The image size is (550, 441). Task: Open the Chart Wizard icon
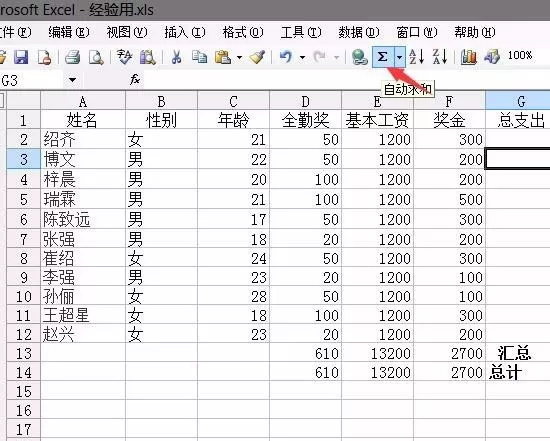(x=469, y=57)
